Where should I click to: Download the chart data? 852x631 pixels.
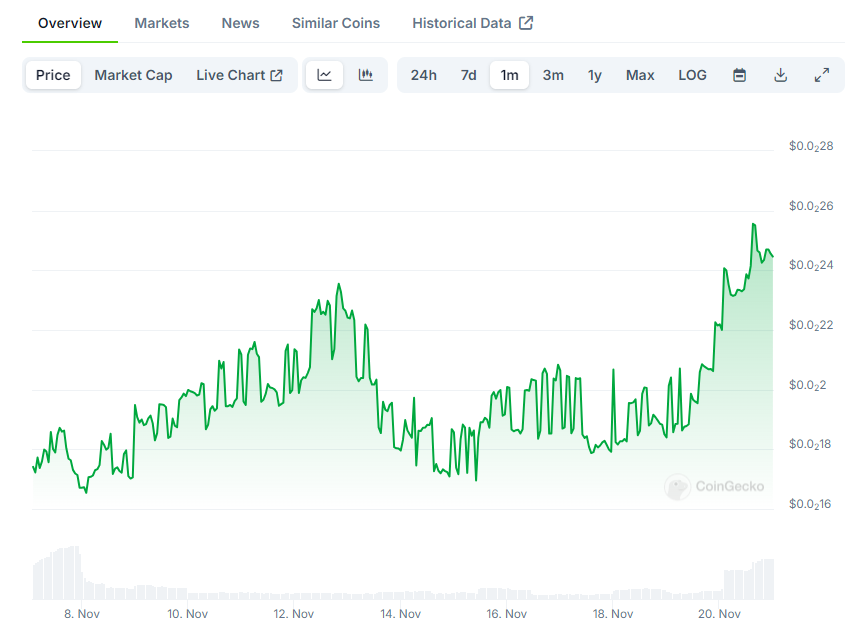780,75
